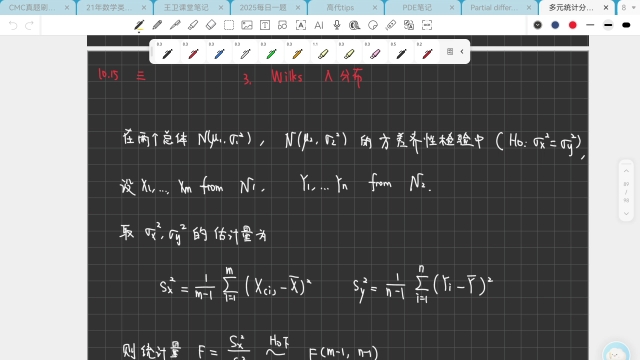This screenshot has width=640, height=360.
Task: Choose the blue color swatch
Action: pos(555,25)
